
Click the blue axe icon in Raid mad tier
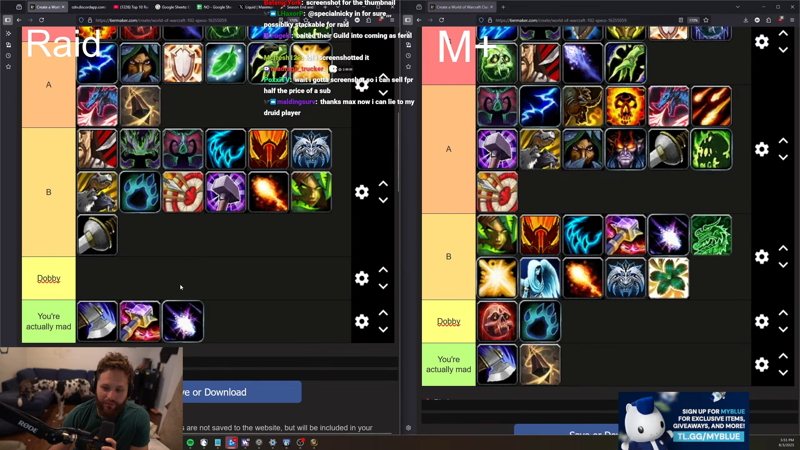coord(97,321)
